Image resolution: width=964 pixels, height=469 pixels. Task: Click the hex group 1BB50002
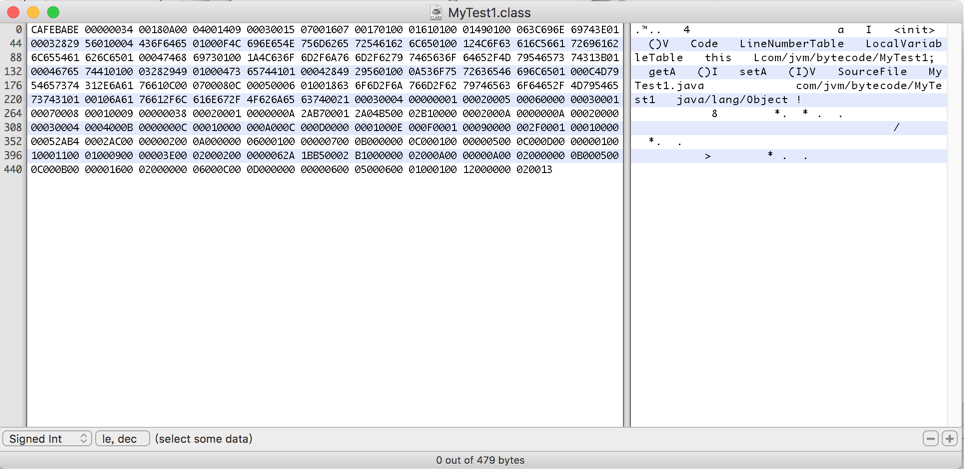coord(325,156)
